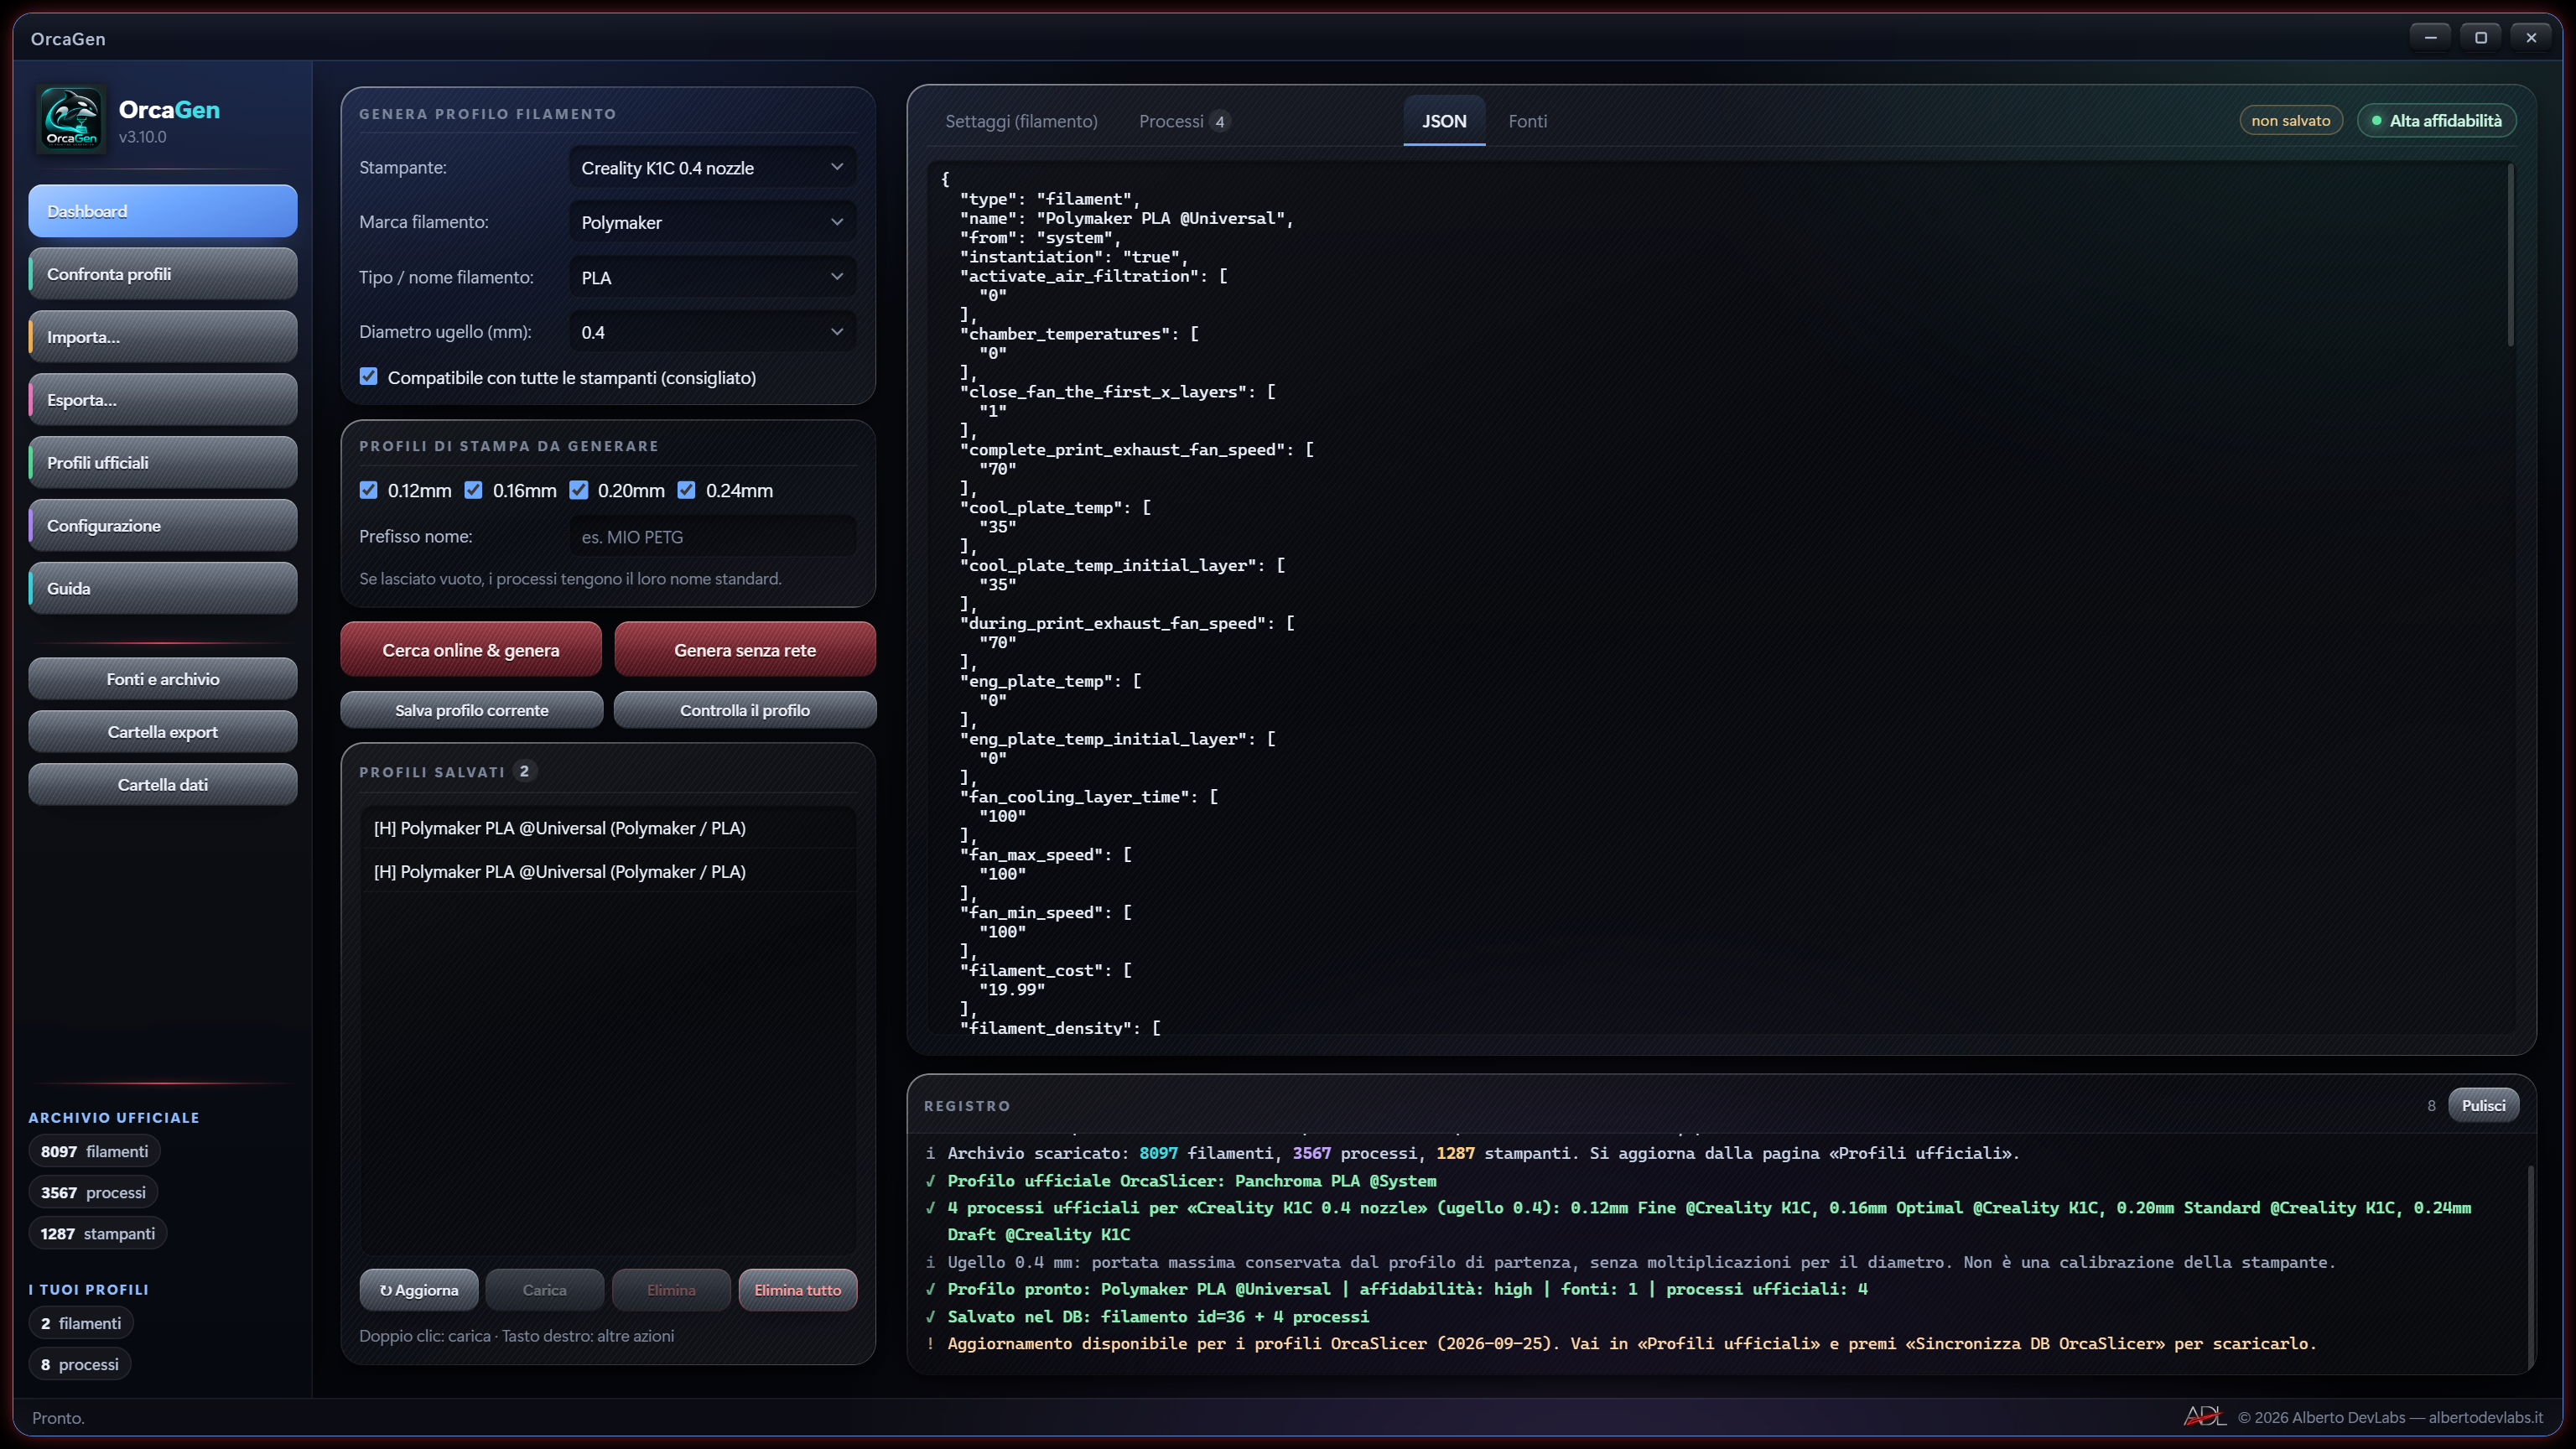Click the 8 processi counter under I tuoi profili
This screenshot has width=2576, height=1449.
[80, 1364]
